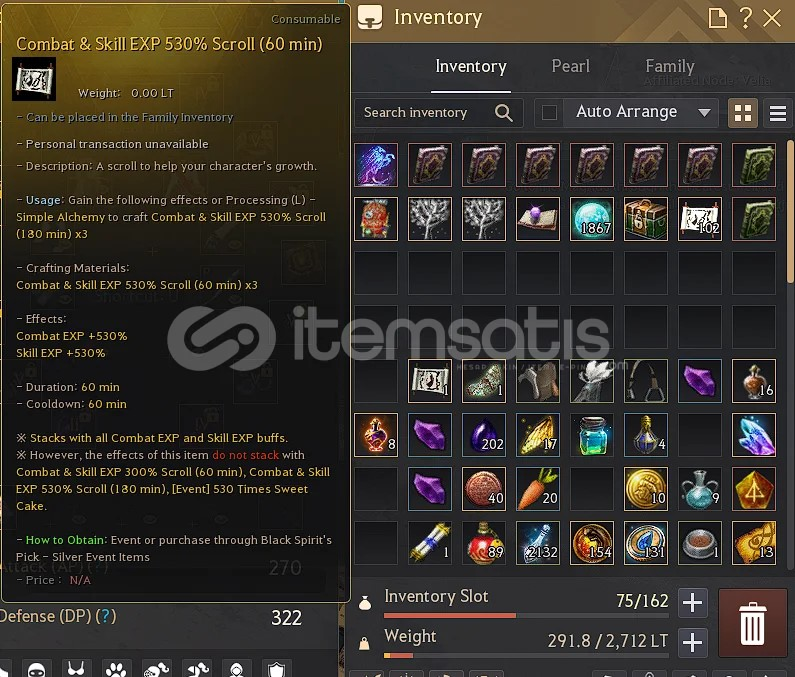Select the red potion with 89 count

click(484, 543)
